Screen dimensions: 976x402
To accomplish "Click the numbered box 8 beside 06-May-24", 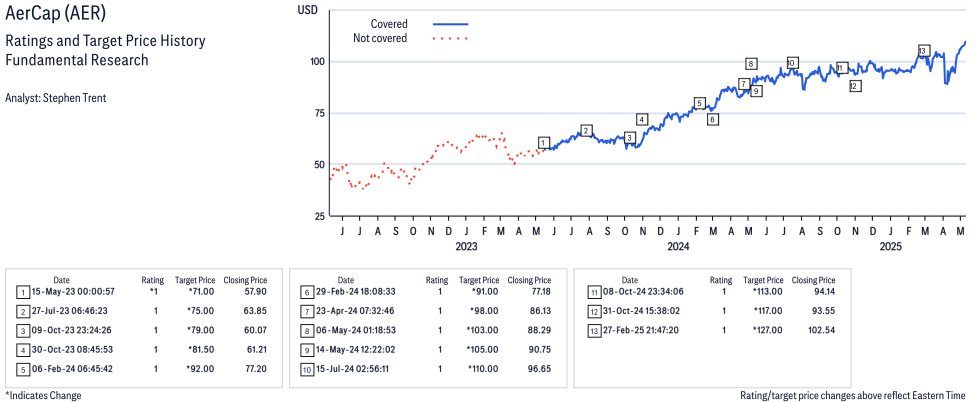I will pos(307,330).
